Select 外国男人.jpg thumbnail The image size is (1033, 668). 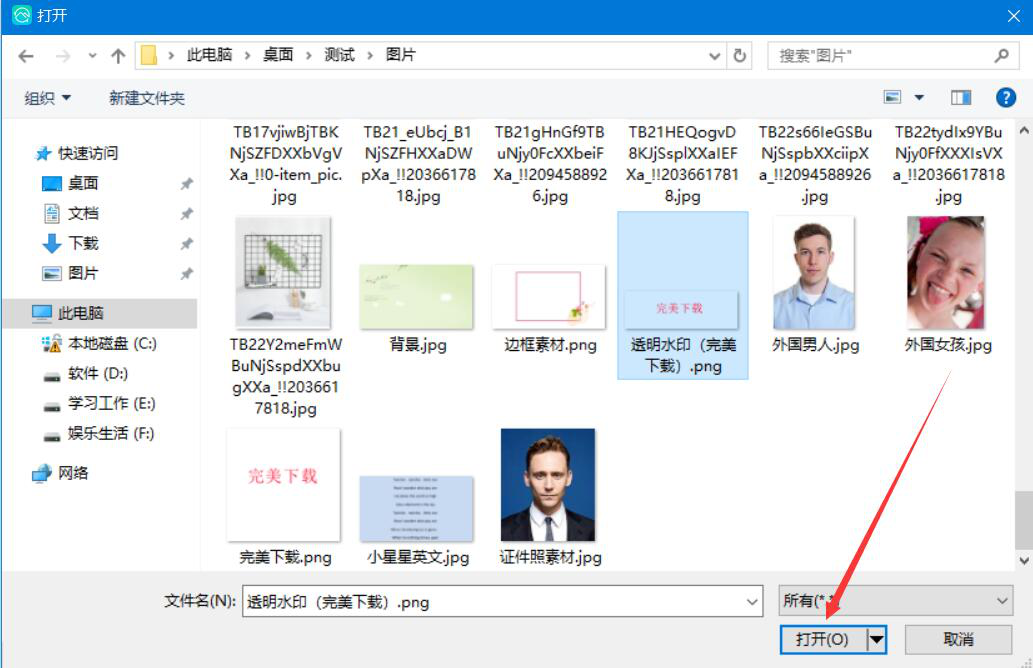tap(814, 272)
